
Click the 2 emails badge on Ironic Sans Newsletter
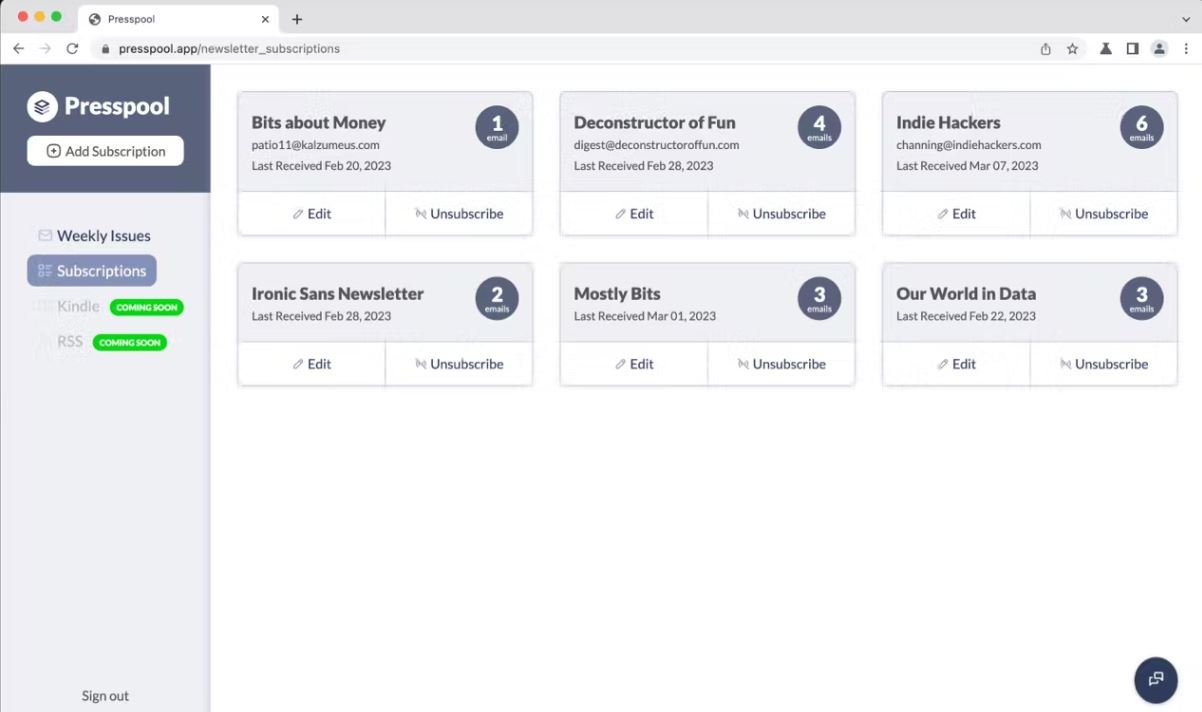[497, 298]
